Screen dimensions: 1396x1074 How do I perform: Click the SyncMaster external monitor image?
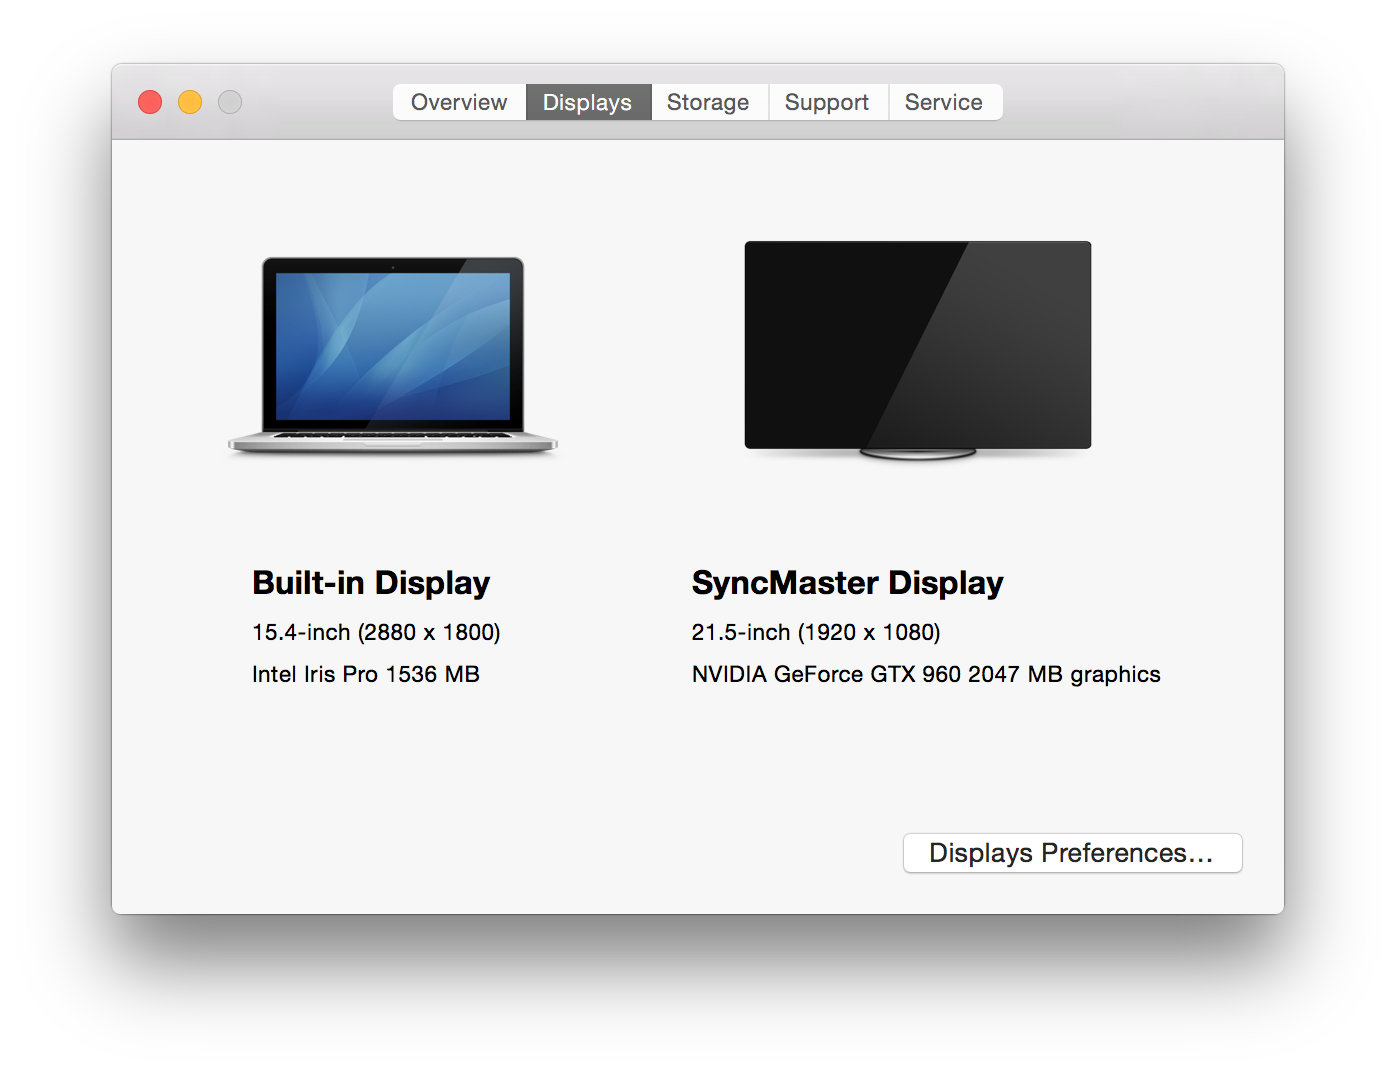pos(918,350)
